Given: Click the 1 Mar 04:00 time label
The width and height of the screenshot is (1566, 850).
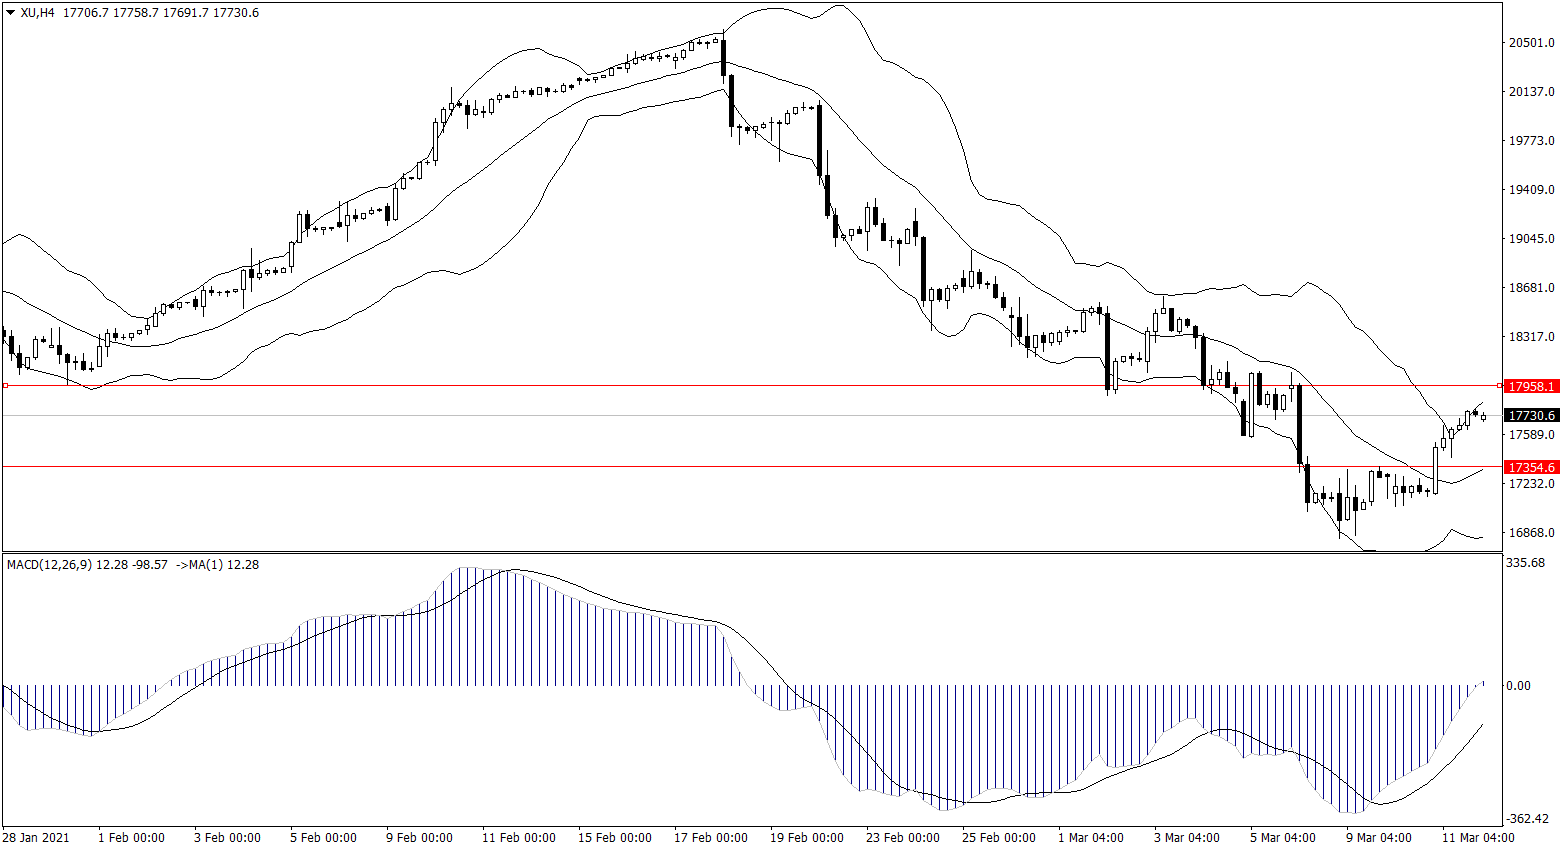Looking at the screenshot, I should tap(1090, 838).
